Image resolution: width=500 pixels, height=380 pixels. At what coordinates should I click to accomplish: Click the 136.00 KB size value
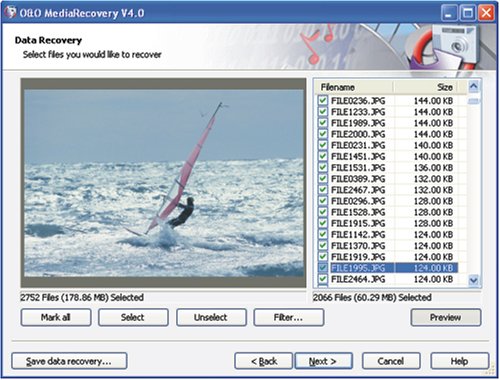click(x=433, y=168)
